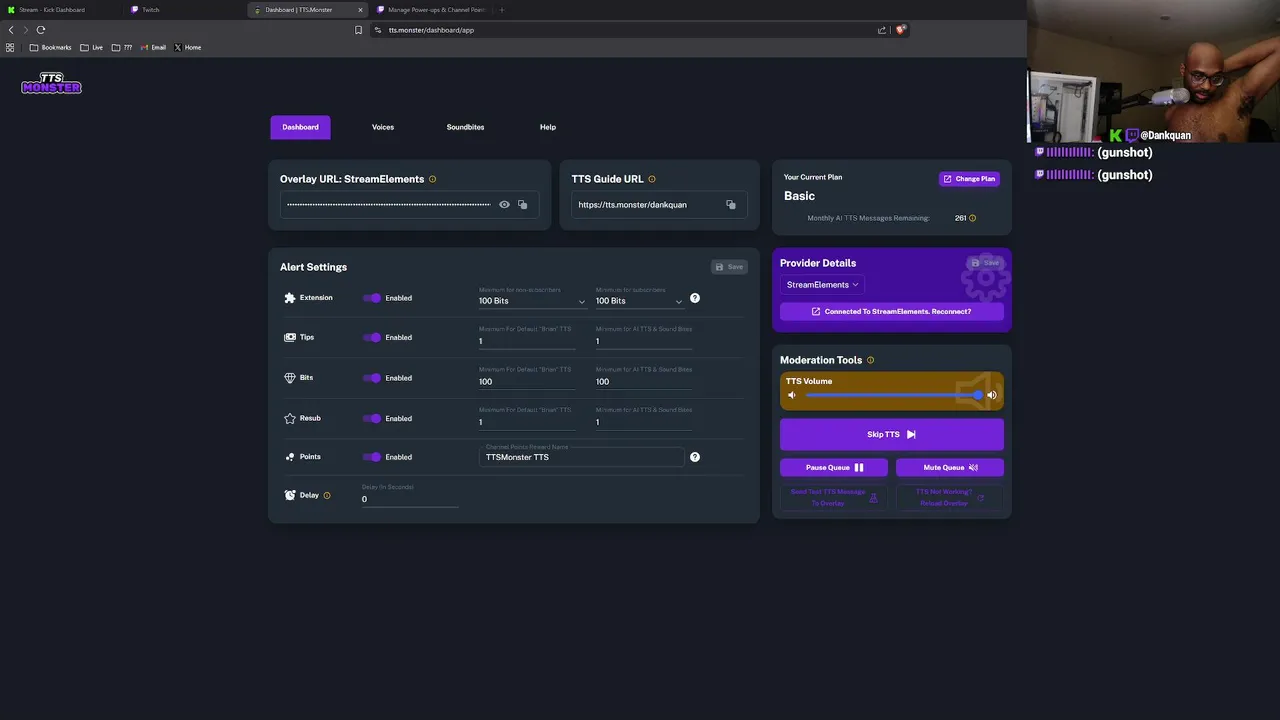Copy the TTS Guide URL
This screenshot has width=1280, height=720.
731,205
